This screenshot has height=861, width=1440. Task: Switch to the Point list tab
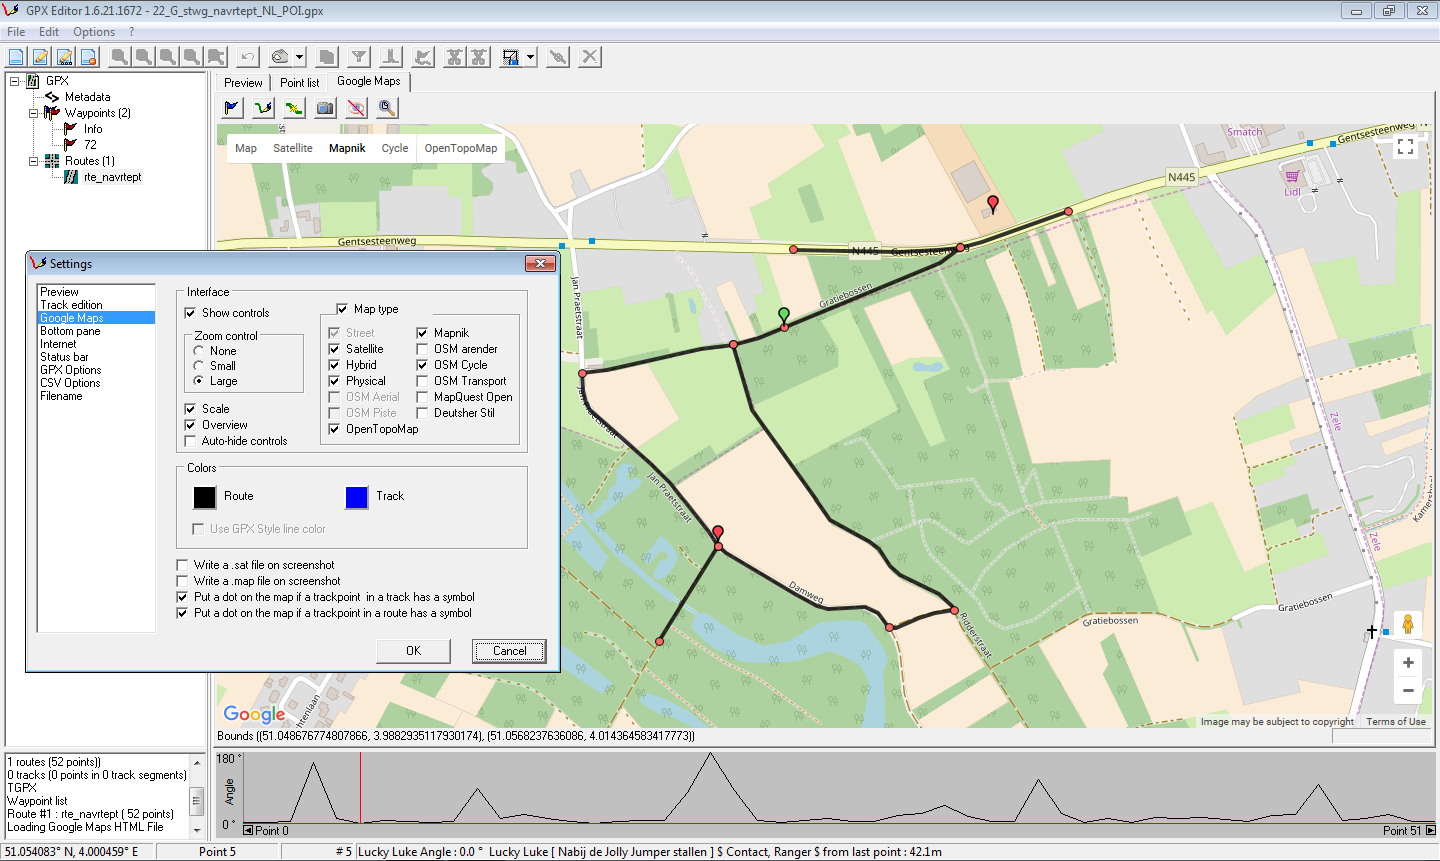point(299,83)
